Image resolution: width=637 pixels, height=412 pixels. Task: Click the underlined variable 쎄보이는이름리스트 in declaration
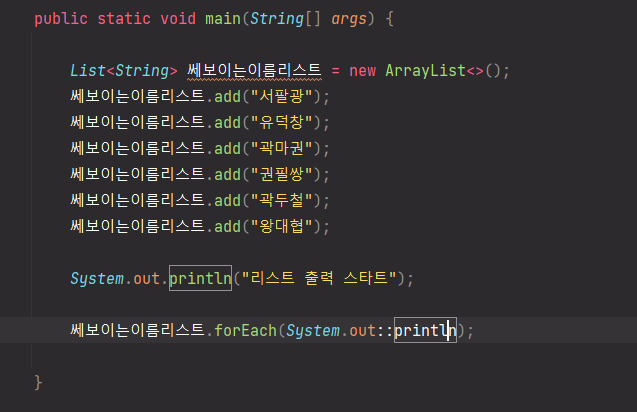pos(254,71)
